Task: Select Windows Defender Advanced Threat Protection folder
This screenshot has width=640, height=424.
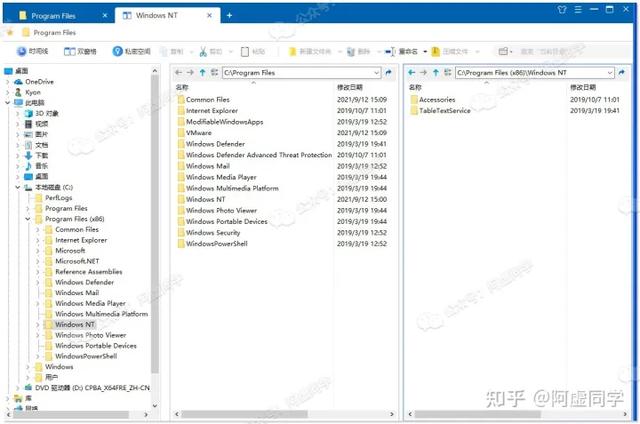Action: [255, 155]
